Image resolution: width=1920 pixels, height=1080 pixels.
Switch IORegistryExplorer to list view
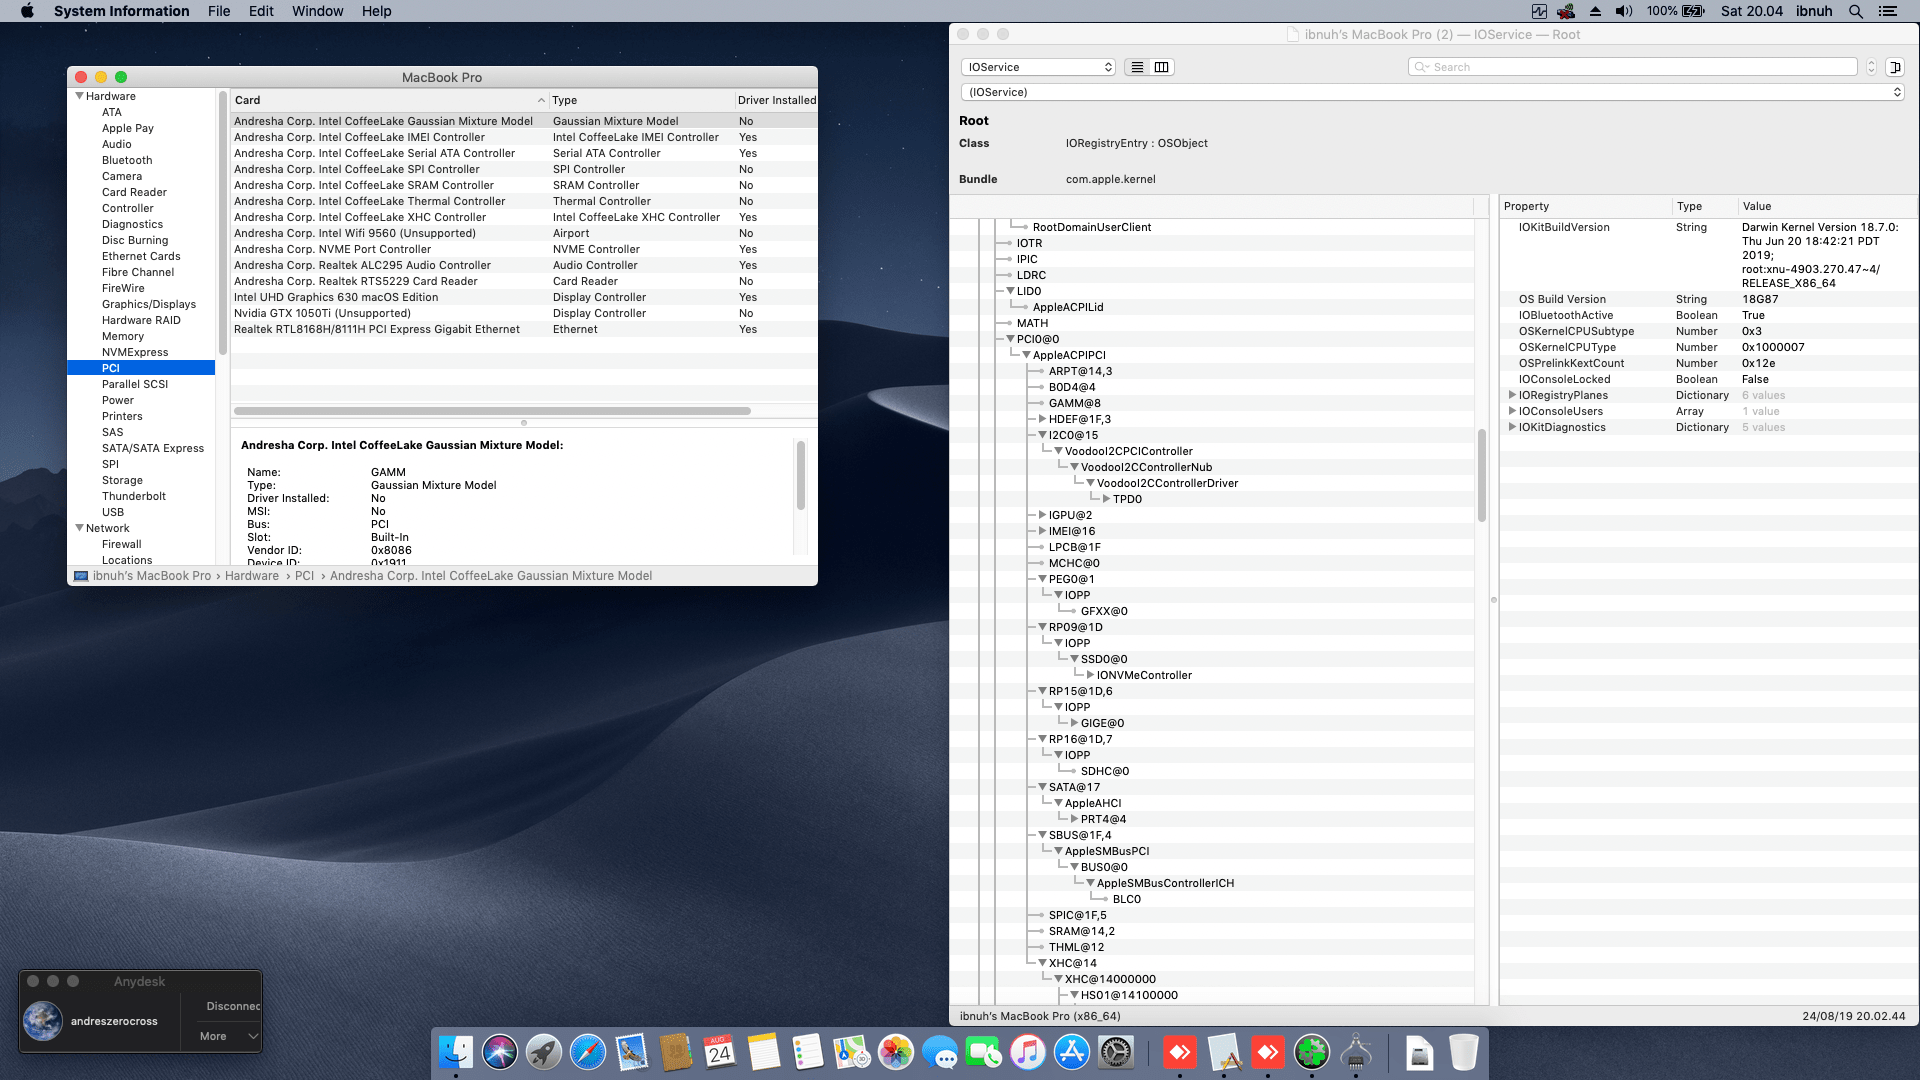click(x=1137, y=67)
